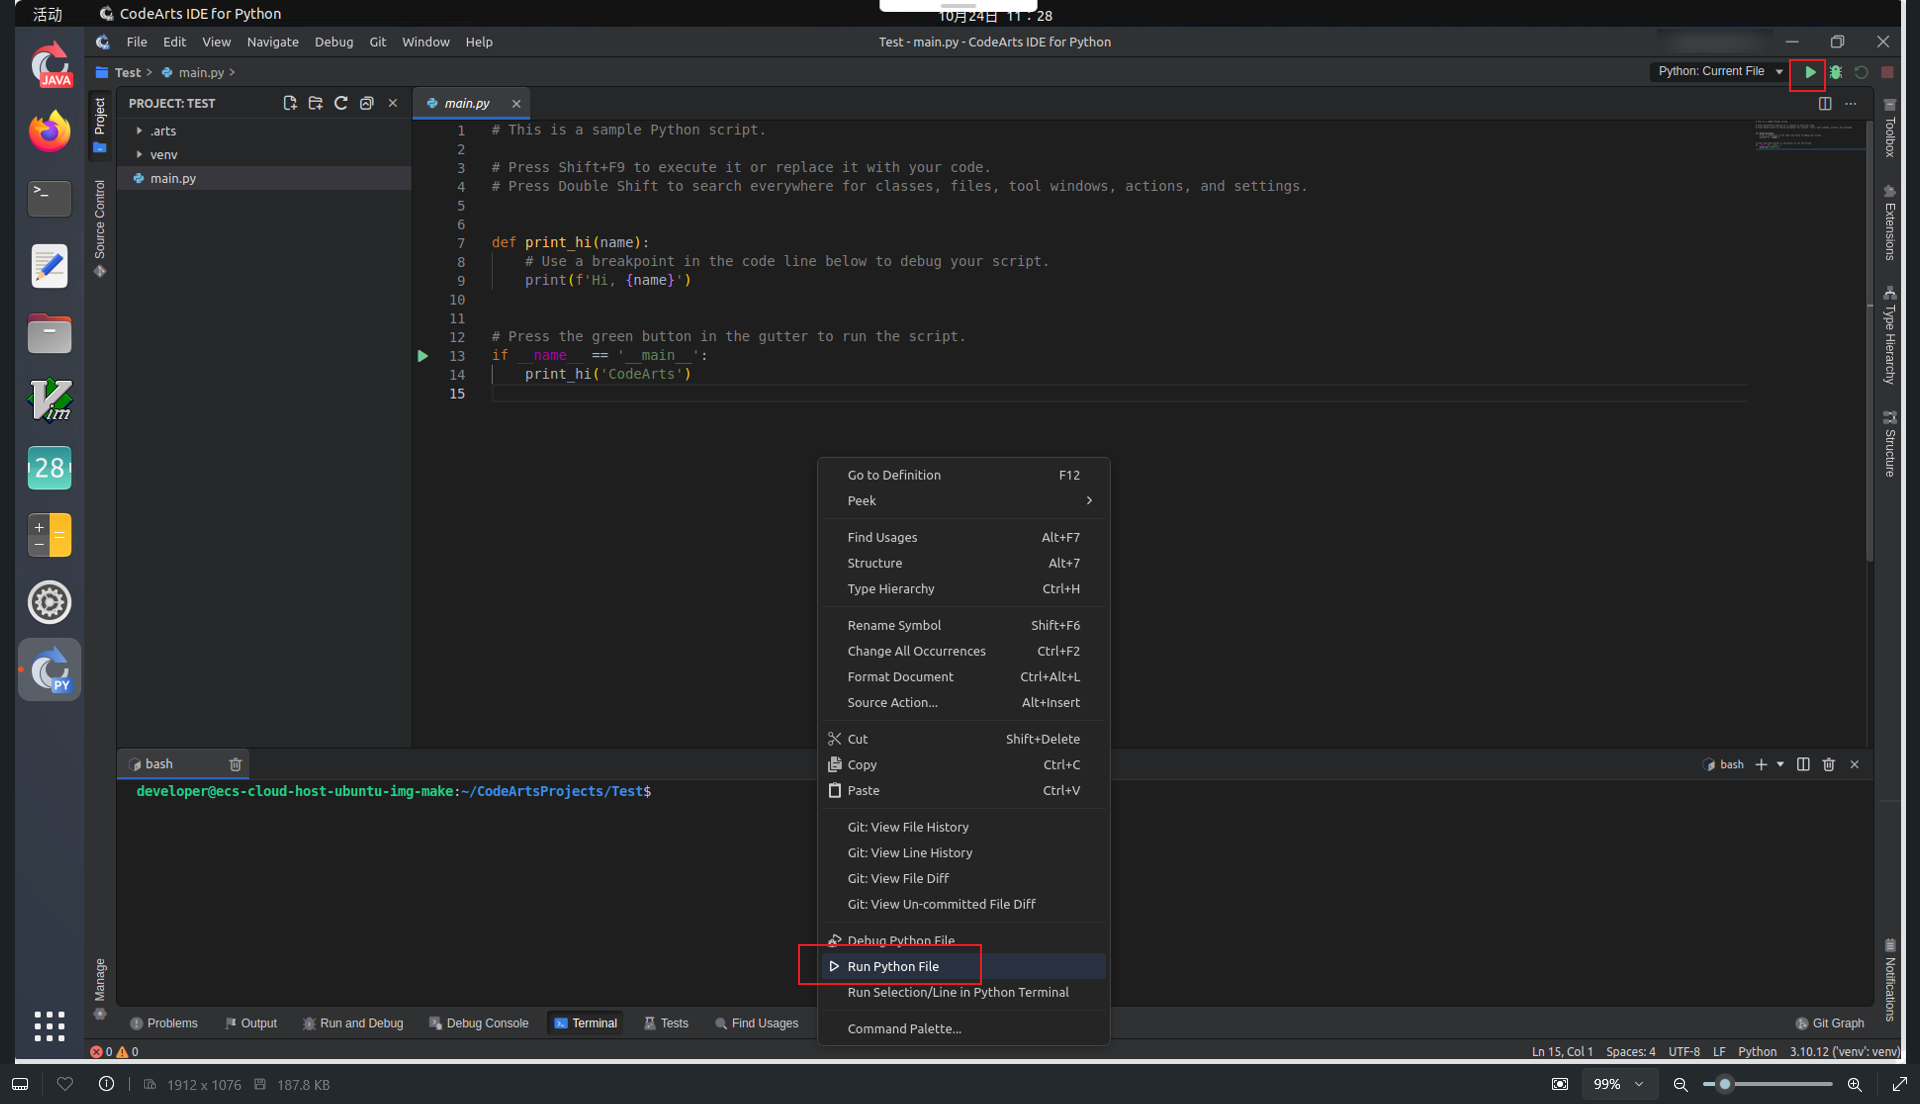
Task: Click New File icon in project panel
Action: pos(290,103)
